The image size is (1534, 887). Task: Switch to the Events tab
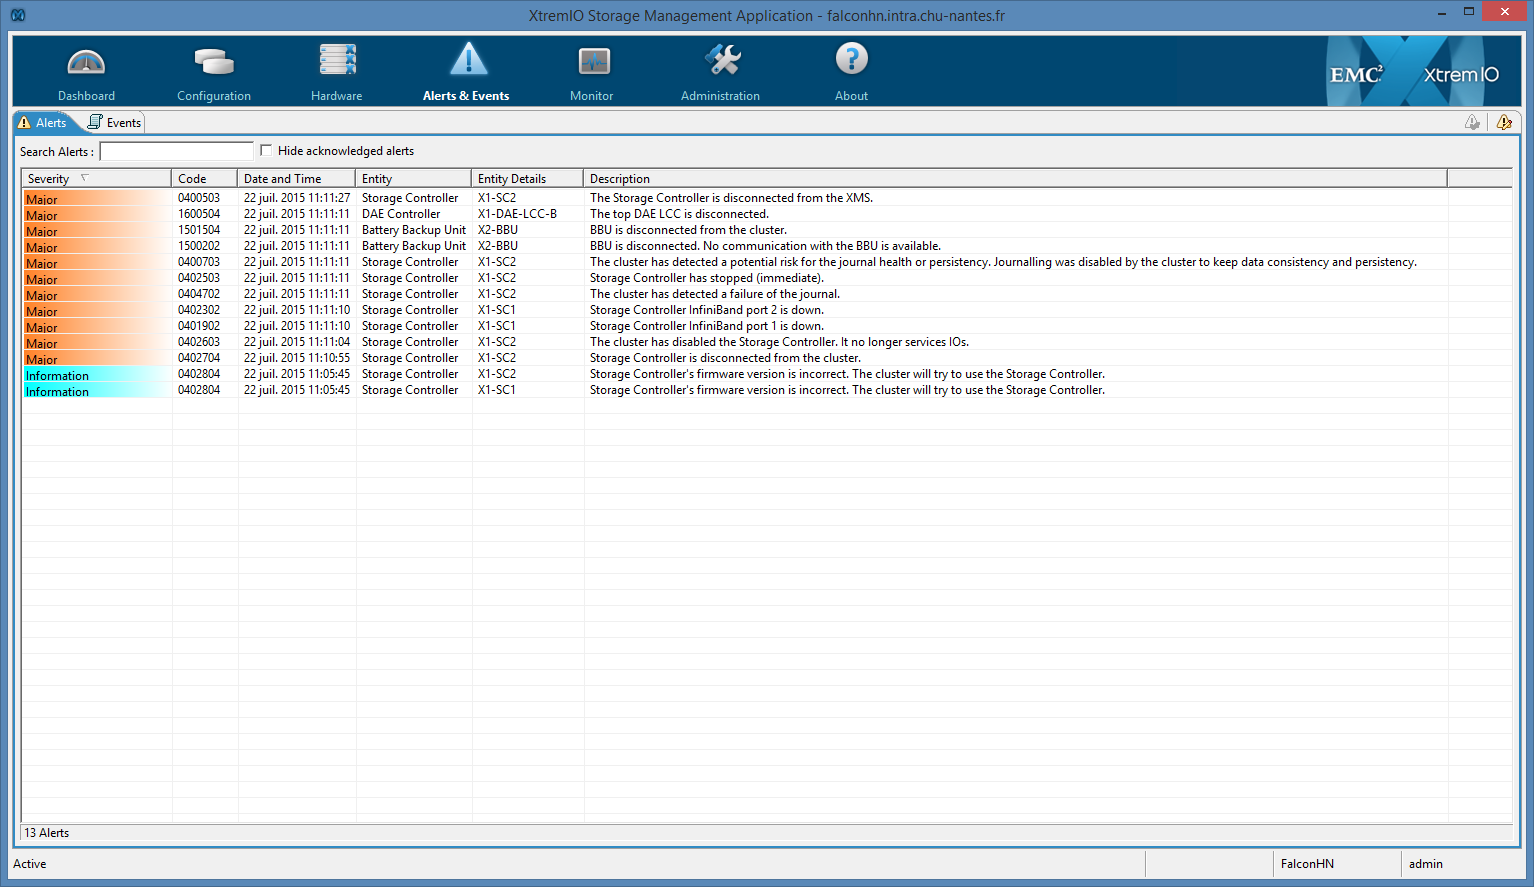(115, 123)
